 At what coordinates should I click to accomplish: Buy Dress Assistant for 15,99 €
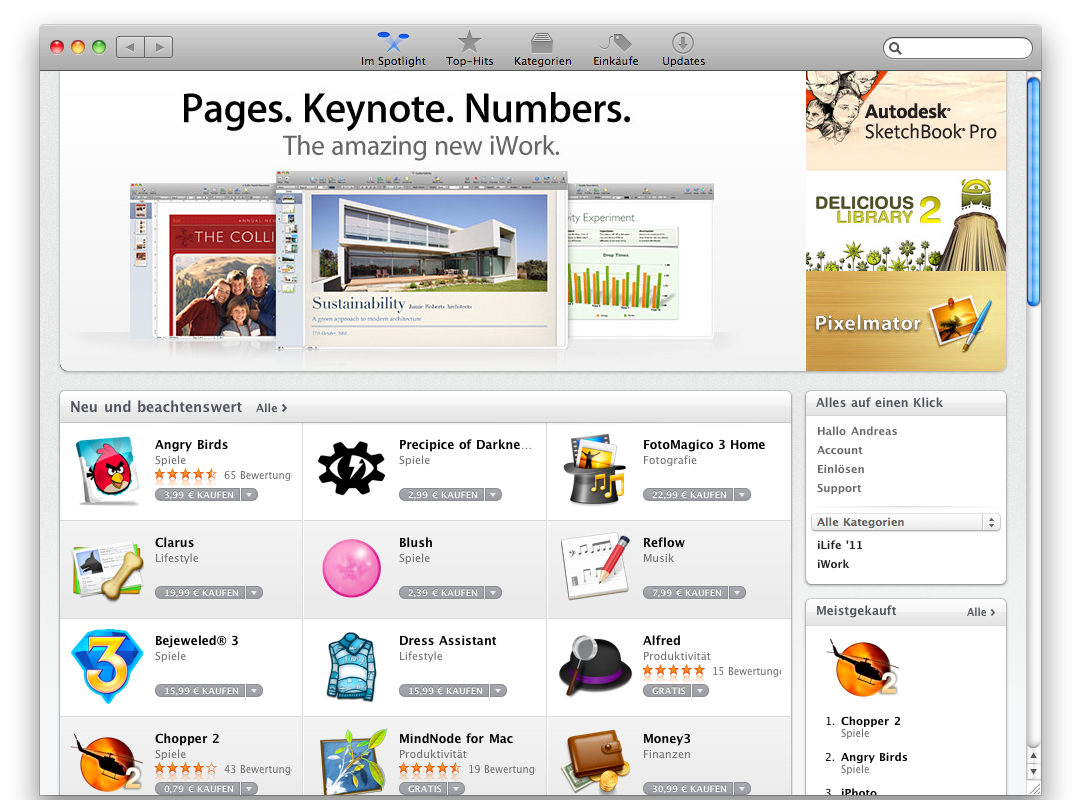[444, 690]
